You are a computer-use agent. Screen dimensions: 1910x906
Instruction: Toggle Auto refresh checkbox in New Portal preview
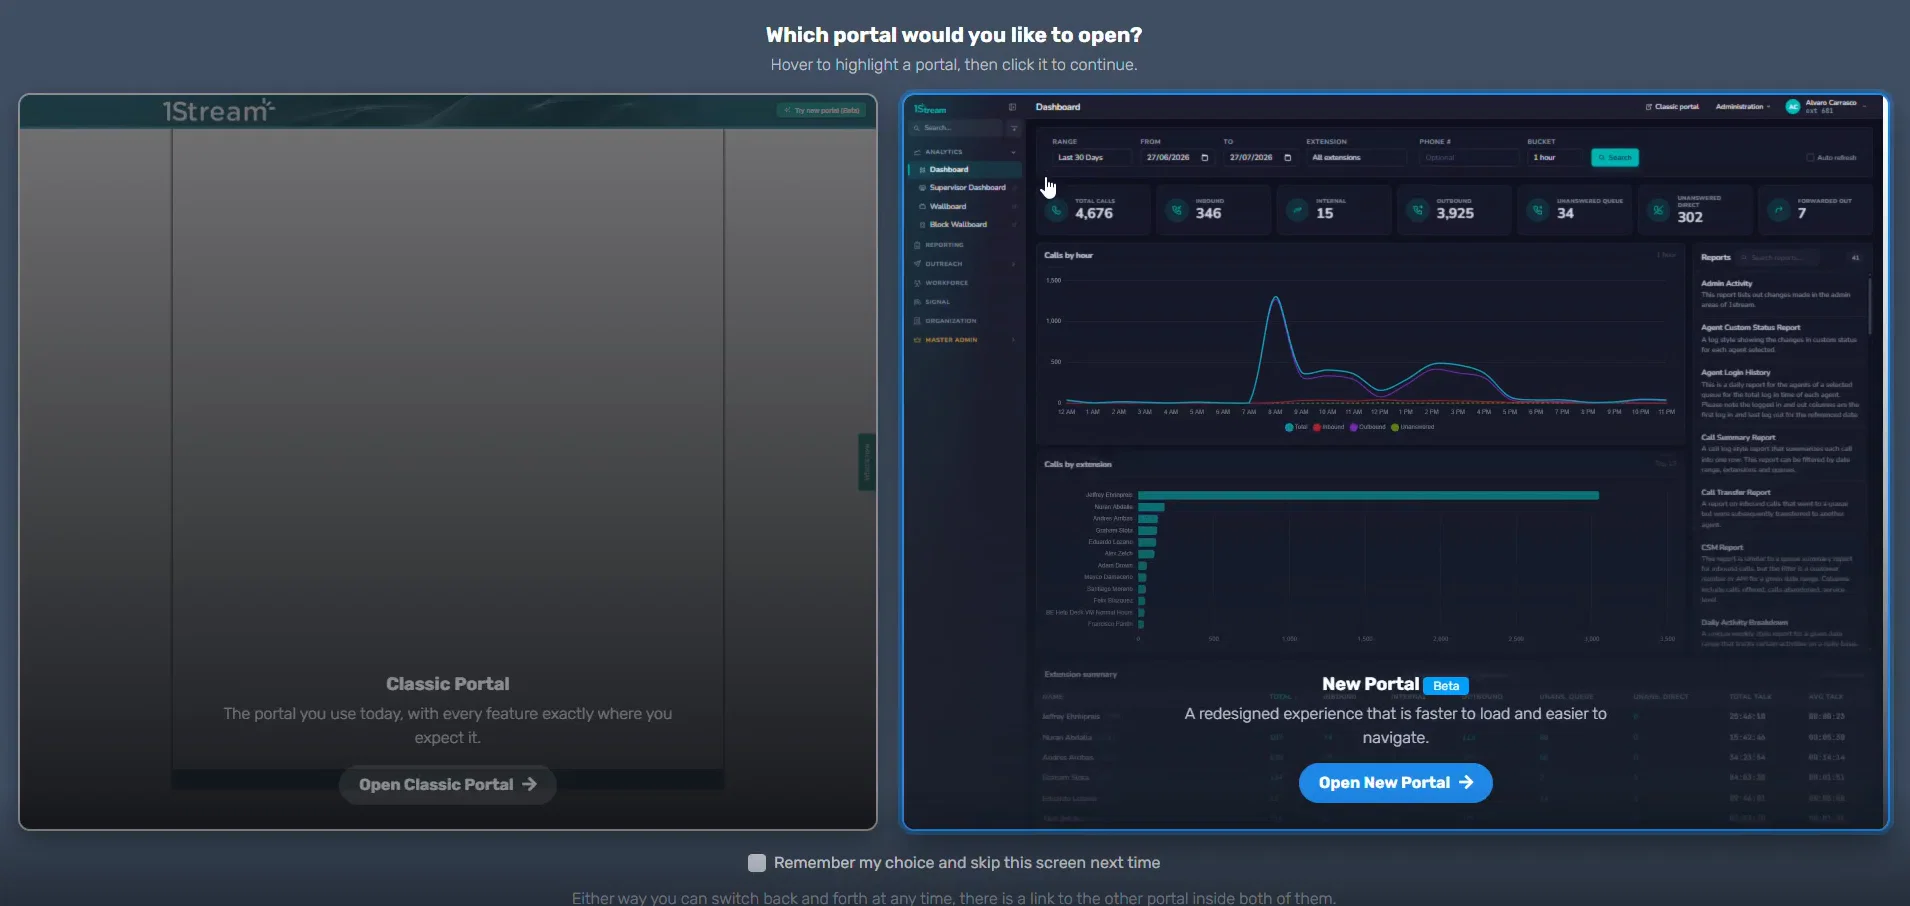coord(1810,158)
